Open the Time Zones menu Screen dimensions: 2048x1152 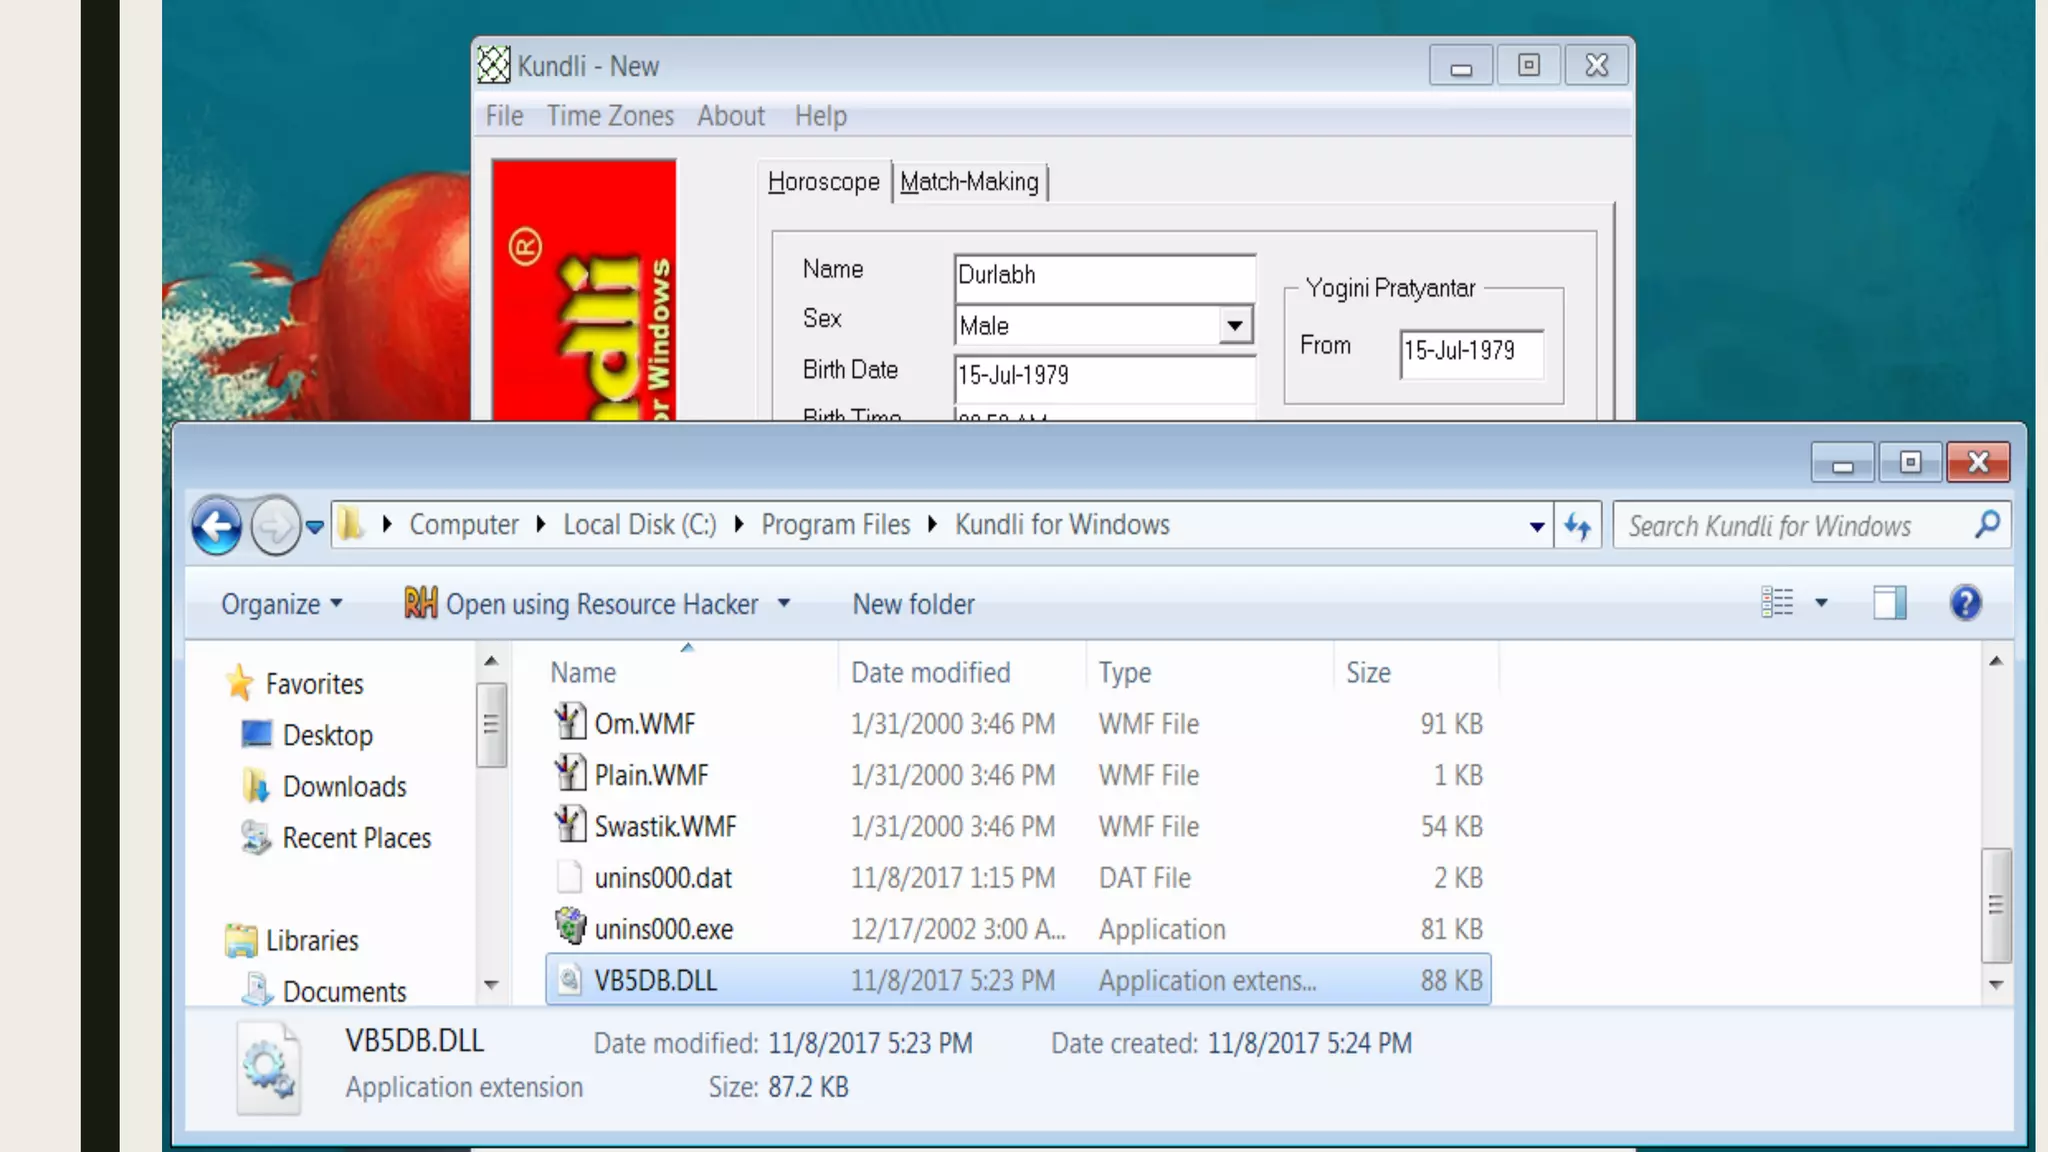tap(610, 116)
